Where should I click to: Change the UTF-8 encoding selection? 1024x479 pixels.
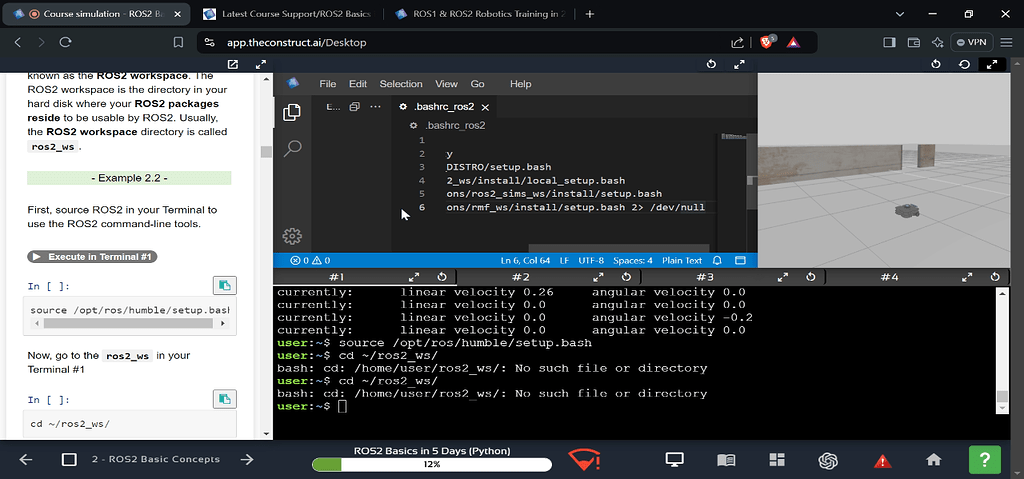click(591, 260)
